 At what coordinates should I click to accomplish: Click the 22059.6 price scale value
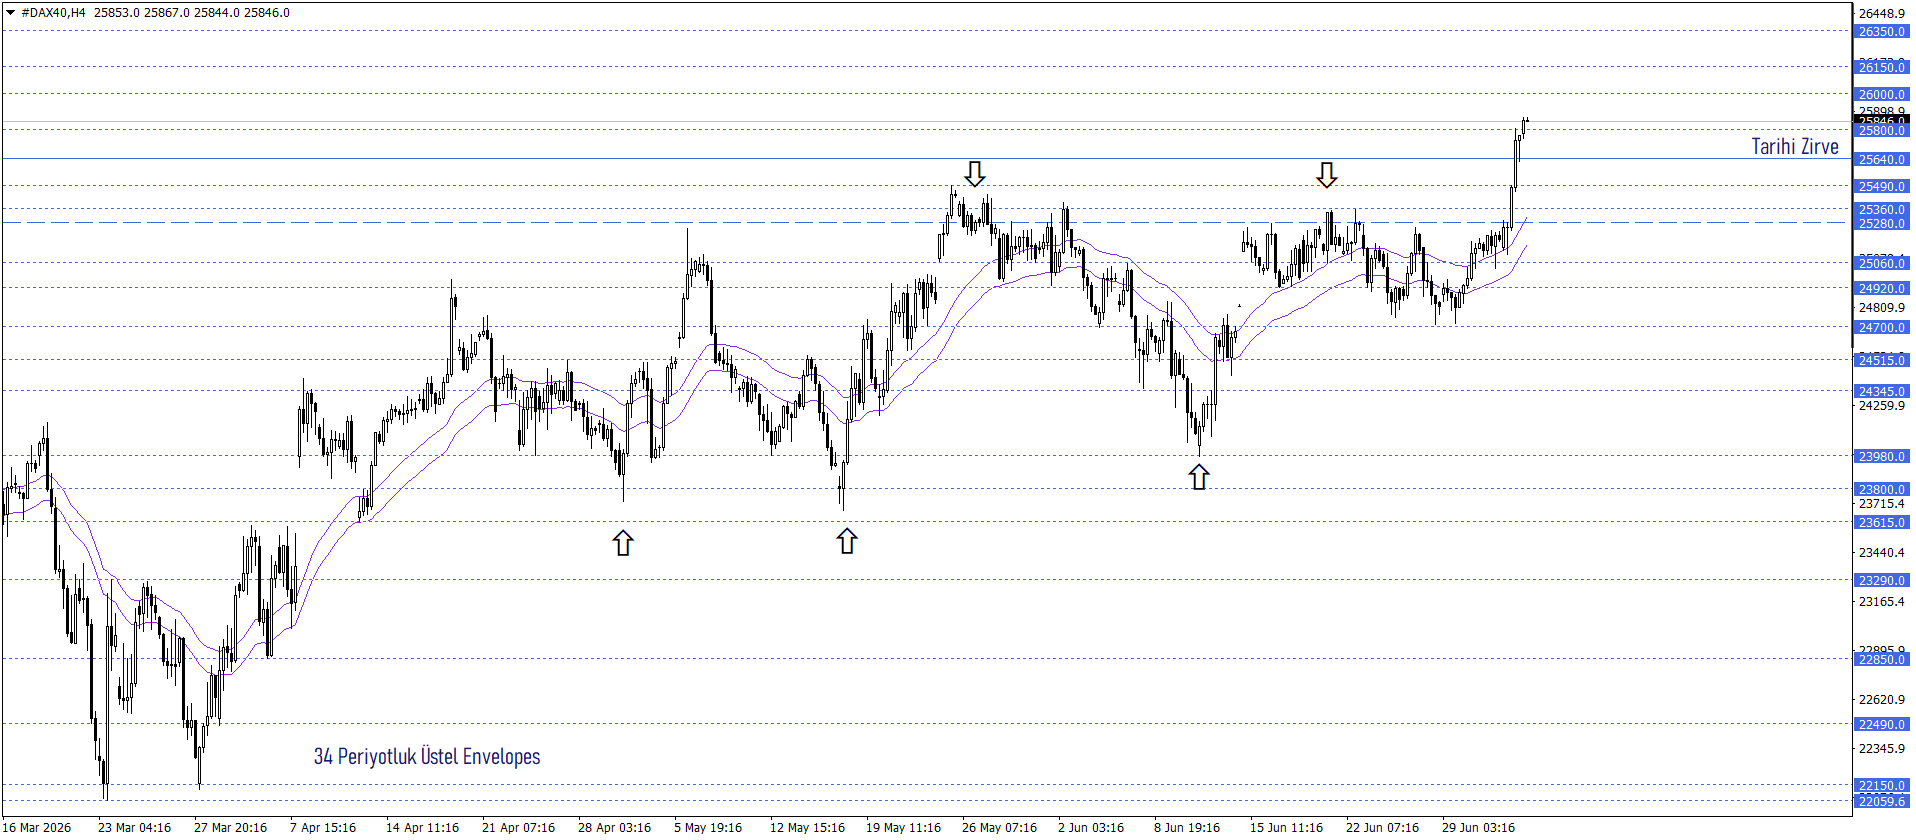[x=1882, y=802]
